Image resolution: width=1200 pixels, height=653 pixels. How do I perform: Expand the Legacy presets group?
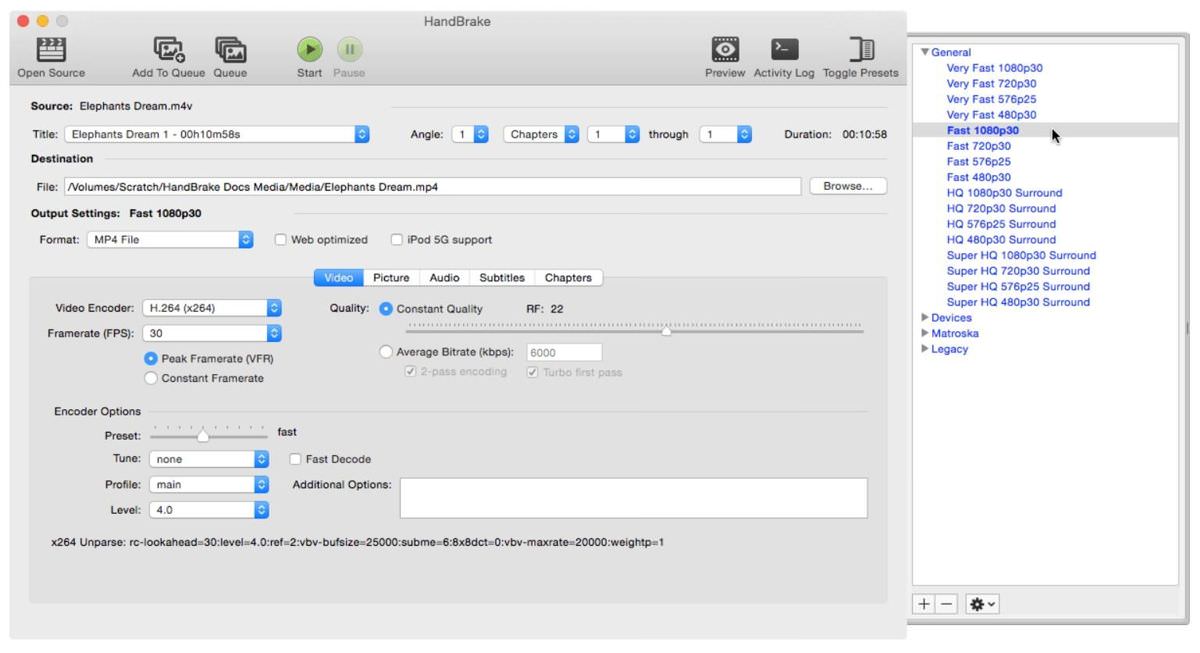coord(925,350)
